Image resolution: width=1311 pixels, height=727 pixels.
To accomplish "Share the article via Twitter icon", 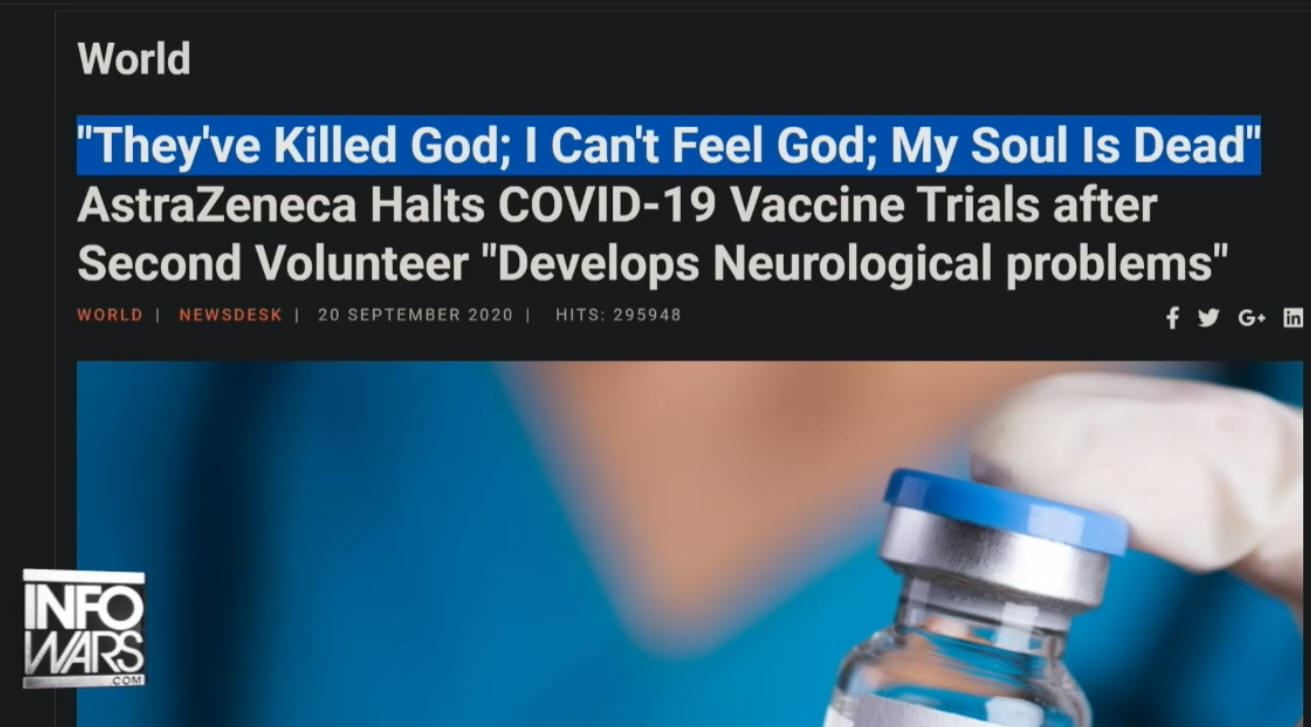I will [x=1208, y=318].
